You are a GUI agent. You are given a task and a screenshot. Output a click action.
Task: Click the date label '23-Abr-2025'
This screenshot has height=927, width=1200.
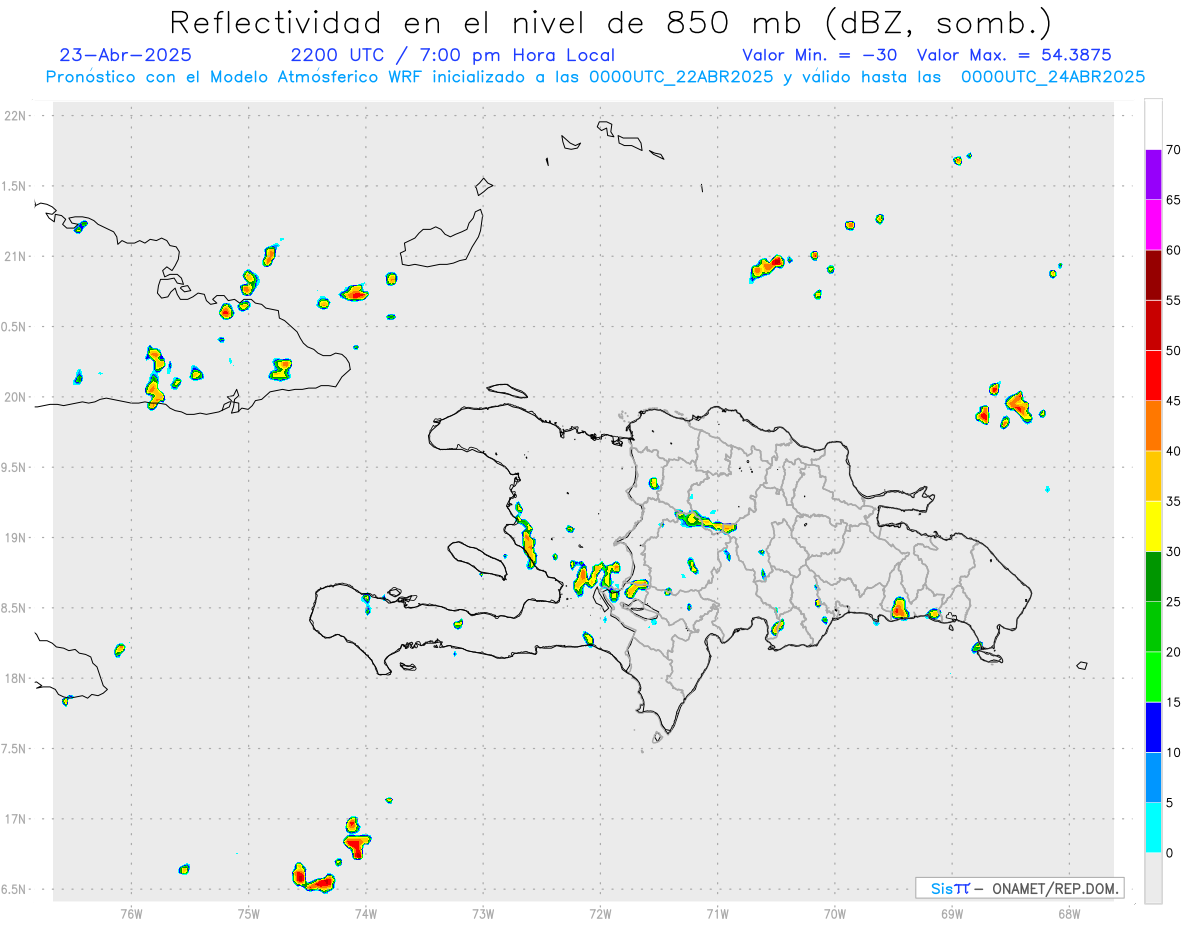coord(126,55)
